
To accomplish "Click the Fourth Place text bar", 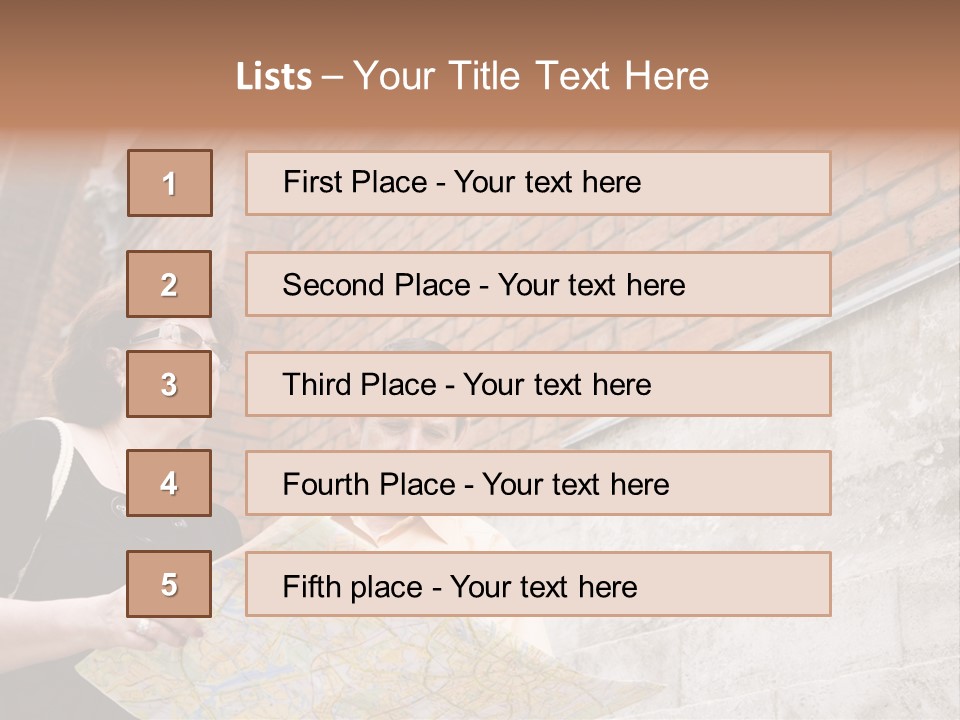I will (538, 483).
